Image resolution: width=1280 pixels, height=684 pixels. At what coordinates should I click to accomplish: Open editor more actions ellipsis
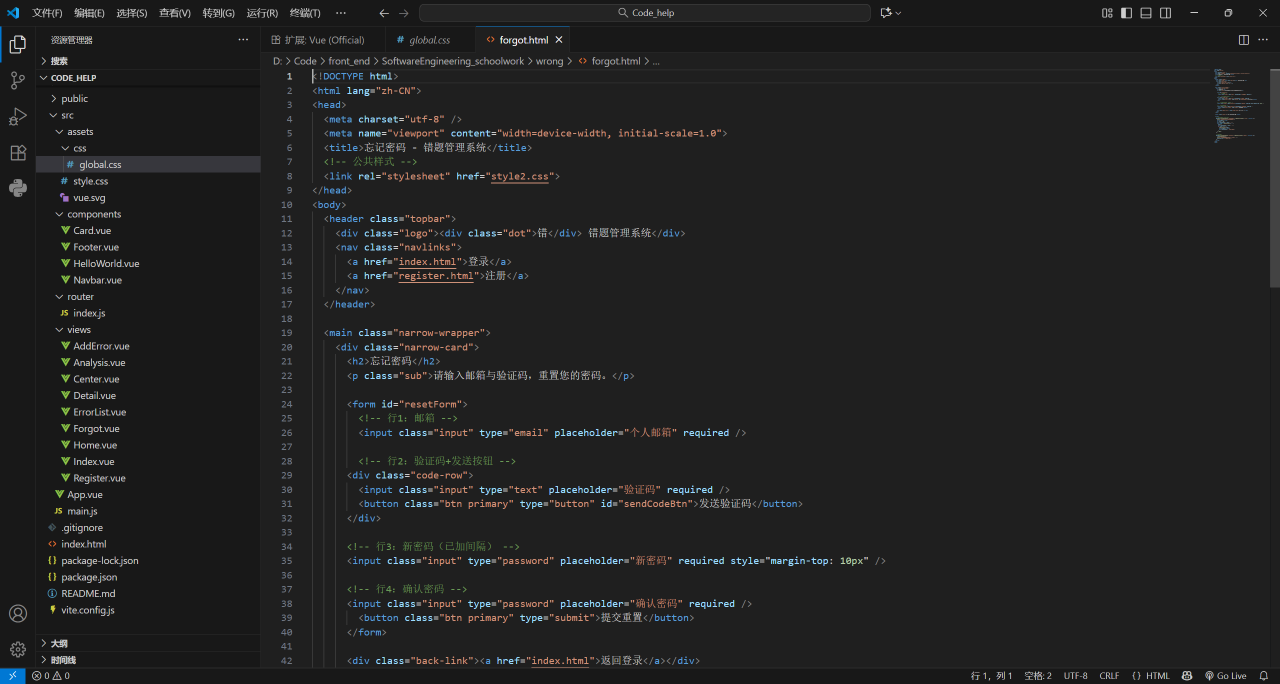(x=1264, y=40)
